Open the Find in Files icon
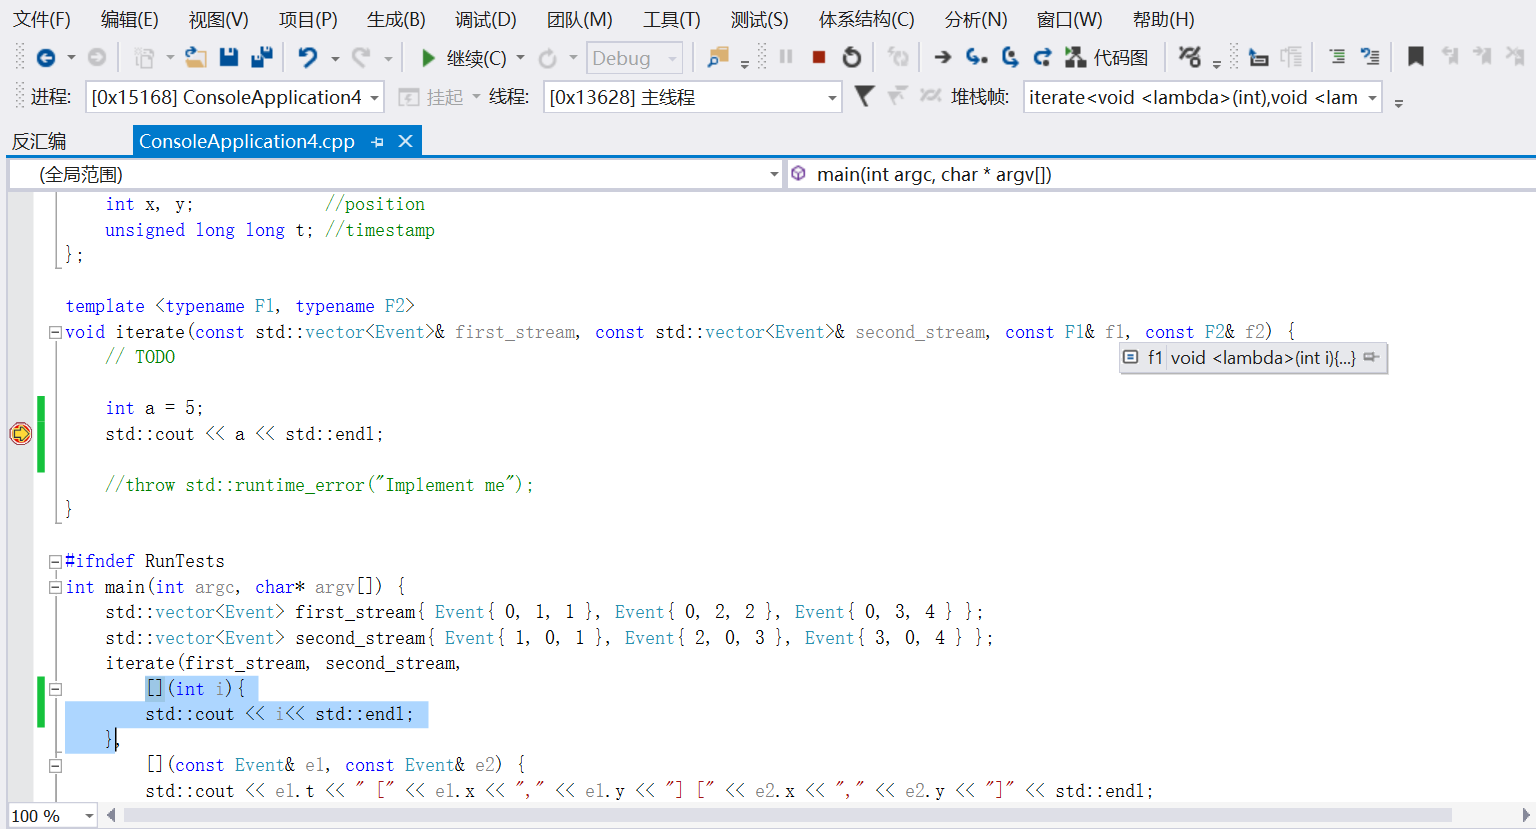Image resolution: width=1536 pixels, height=836 pixels. (x=717, y=58)
